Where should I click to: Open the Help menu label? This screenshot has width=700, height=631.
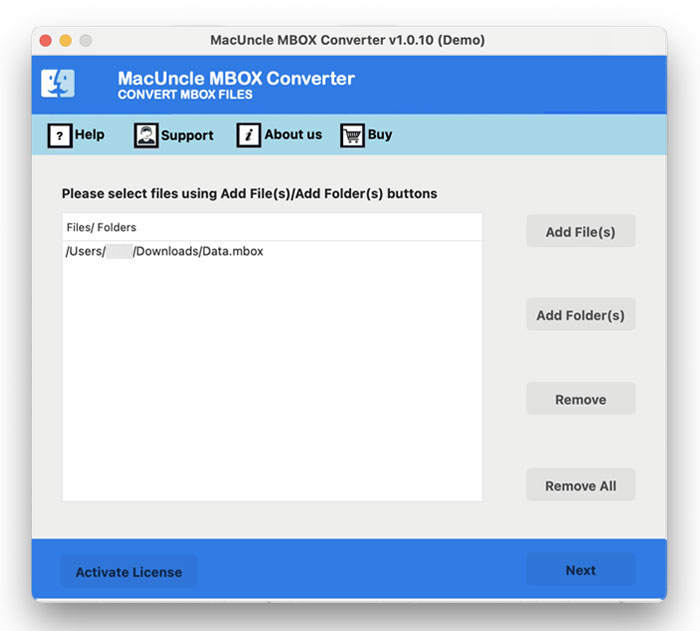tap(90, 134)
